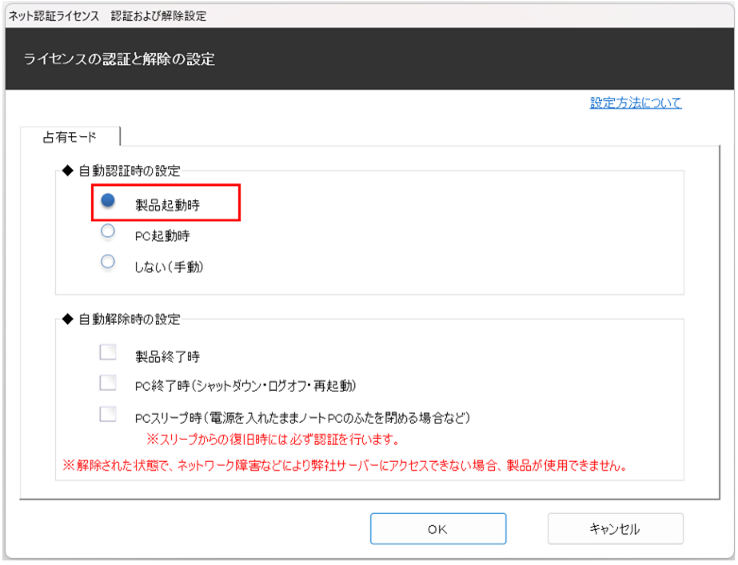The height and width of the screenshot is (565, 738).
Task: Click the PC終了時(シャットダウン・ログオフ・再起動) label
Action: tap(246, 386)
